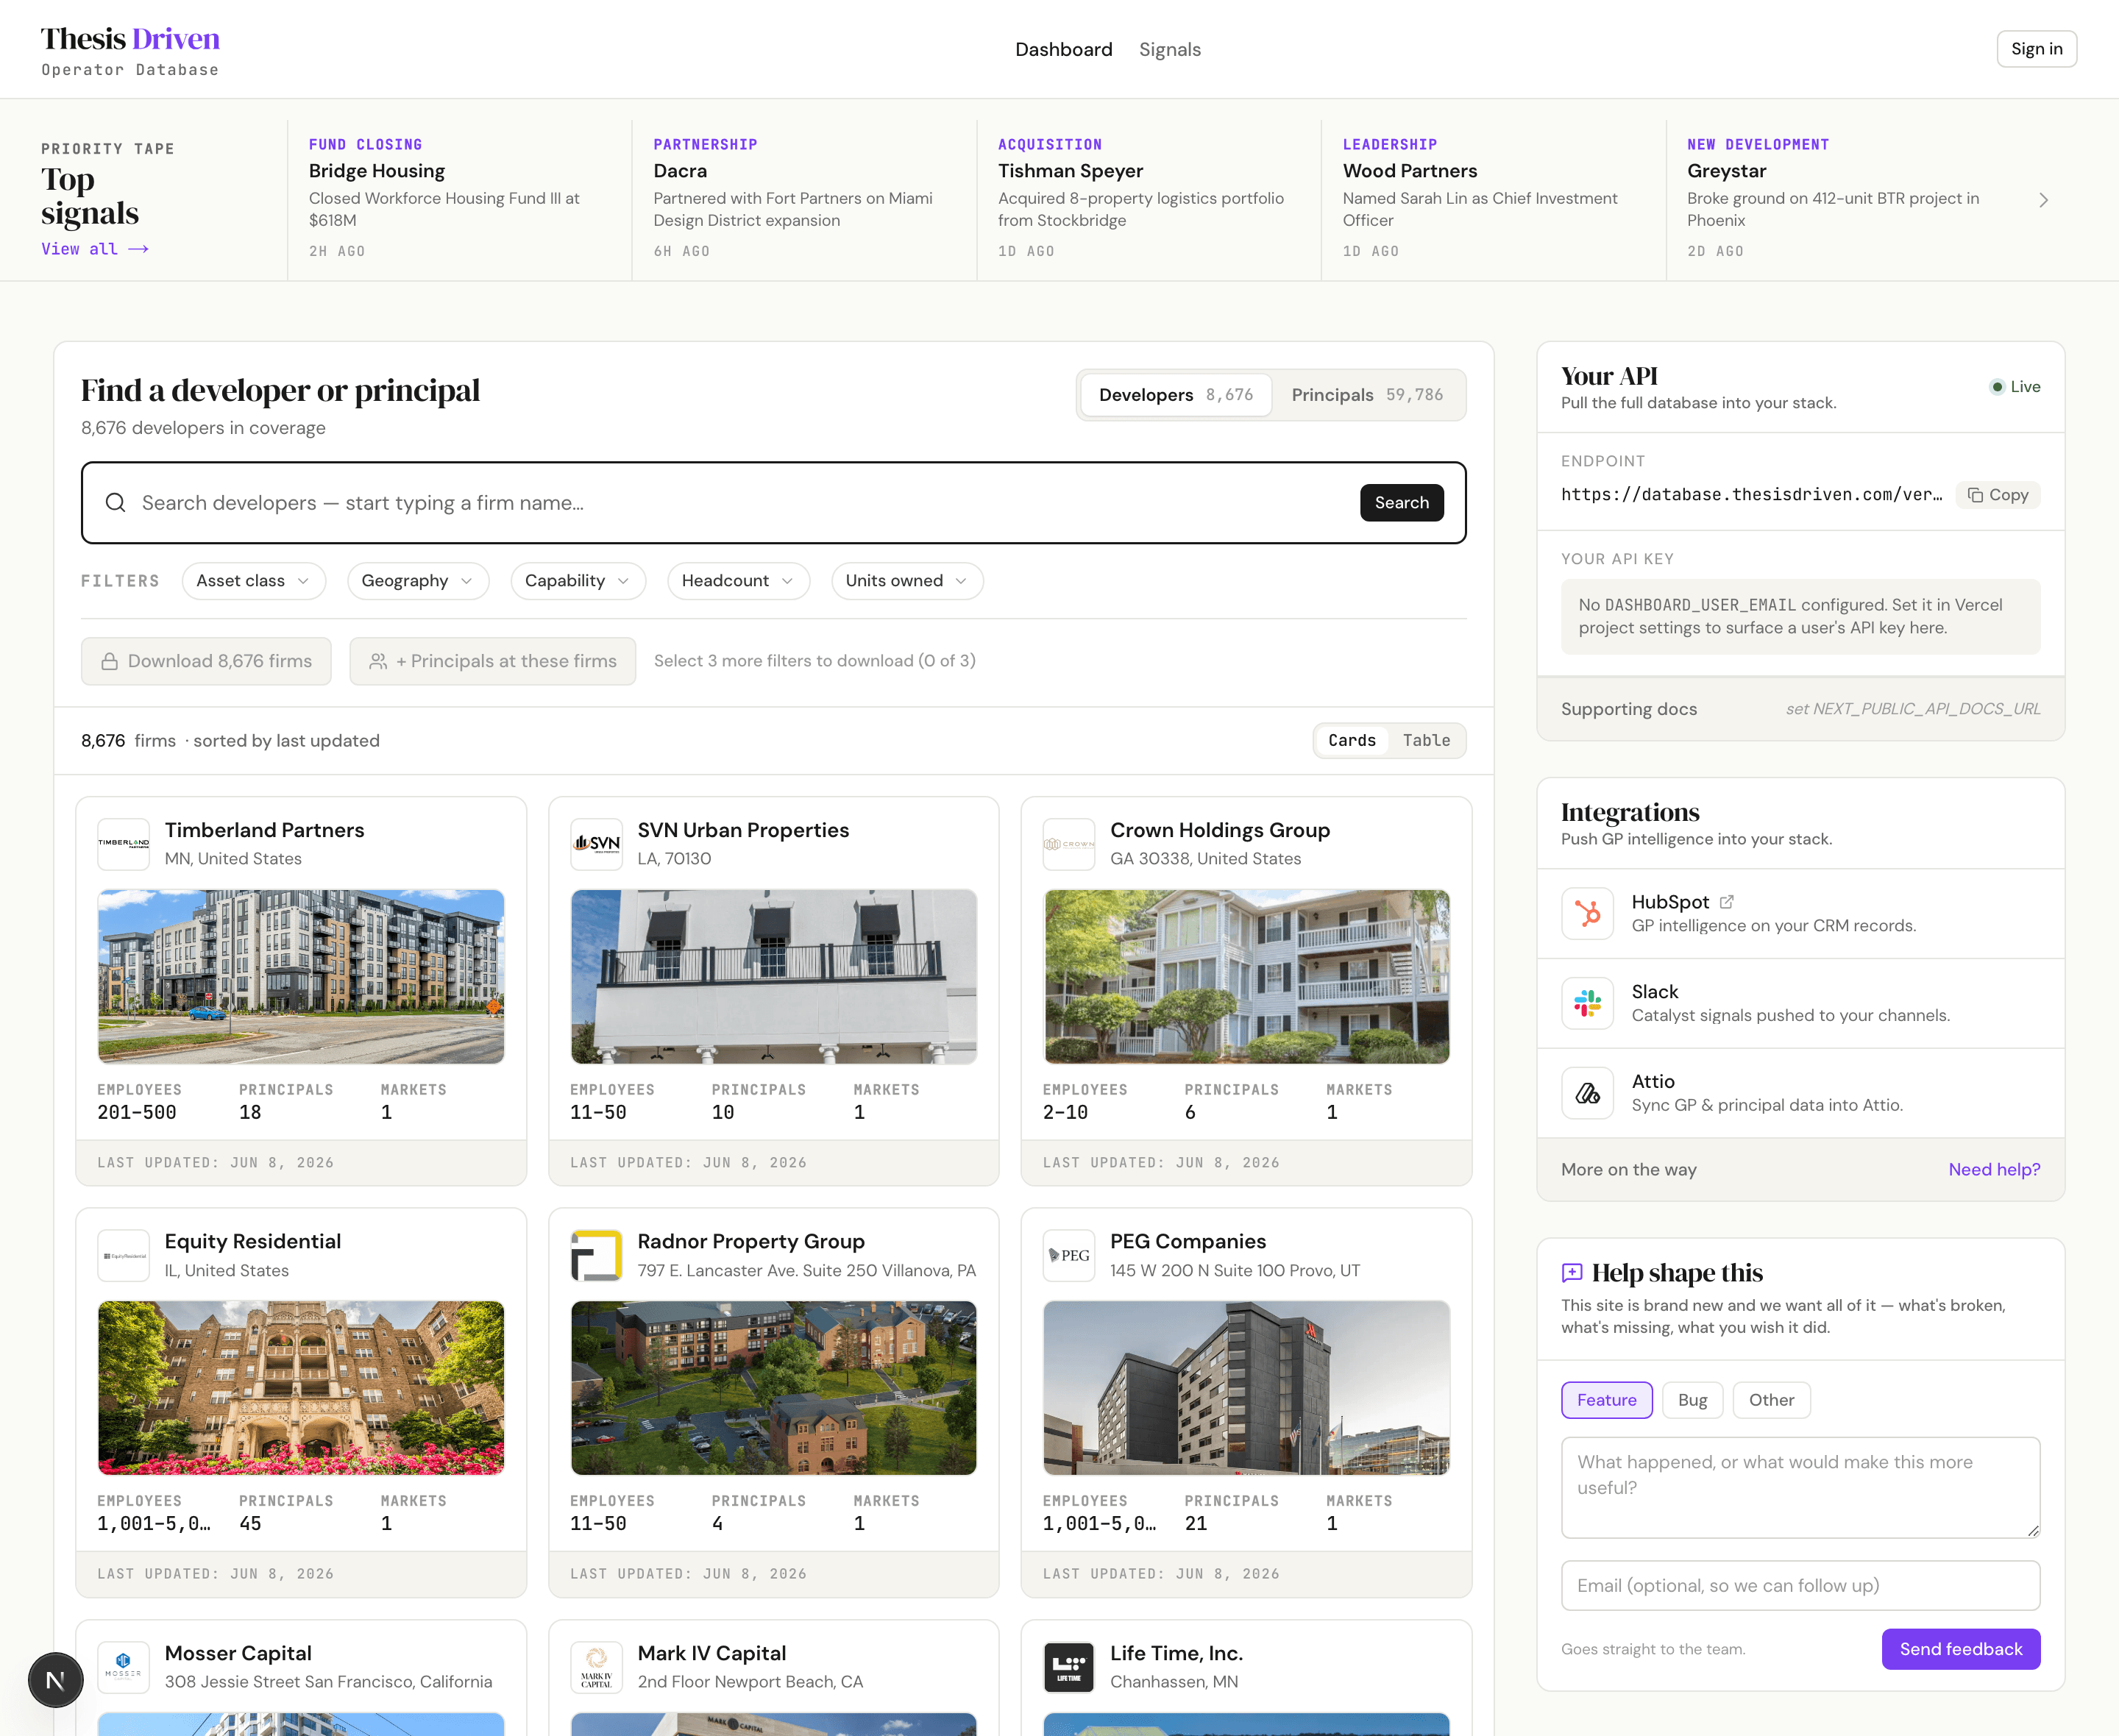Open the Crown Holdings Group building photo
This screenshot has width=2119, height=1736.
click(x=1246, y=977)
